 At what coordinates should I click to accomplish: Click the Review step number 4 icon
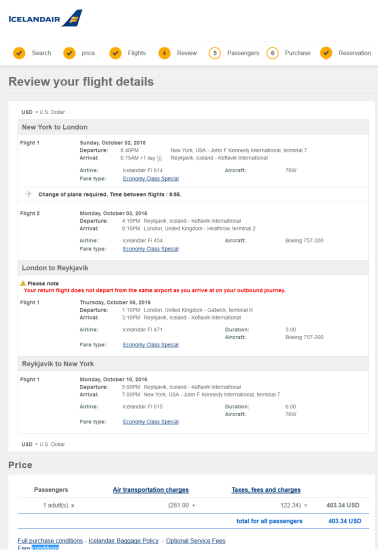tap(164, 53)
